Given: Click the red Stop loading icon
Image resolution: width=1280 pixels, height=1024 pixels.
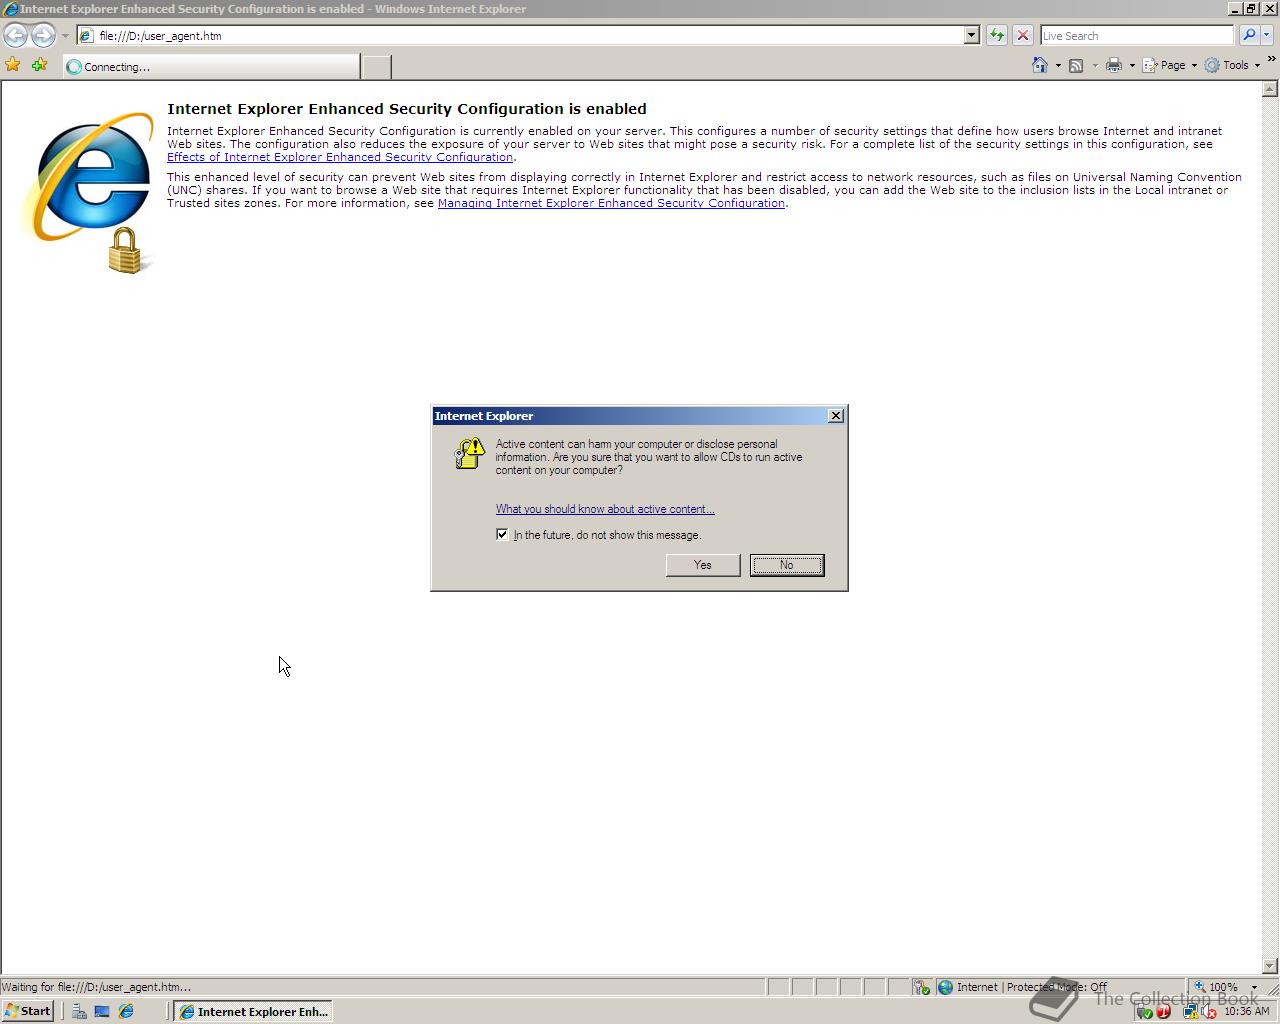Looking at the screenshot, I should [x=1022, y=35].
